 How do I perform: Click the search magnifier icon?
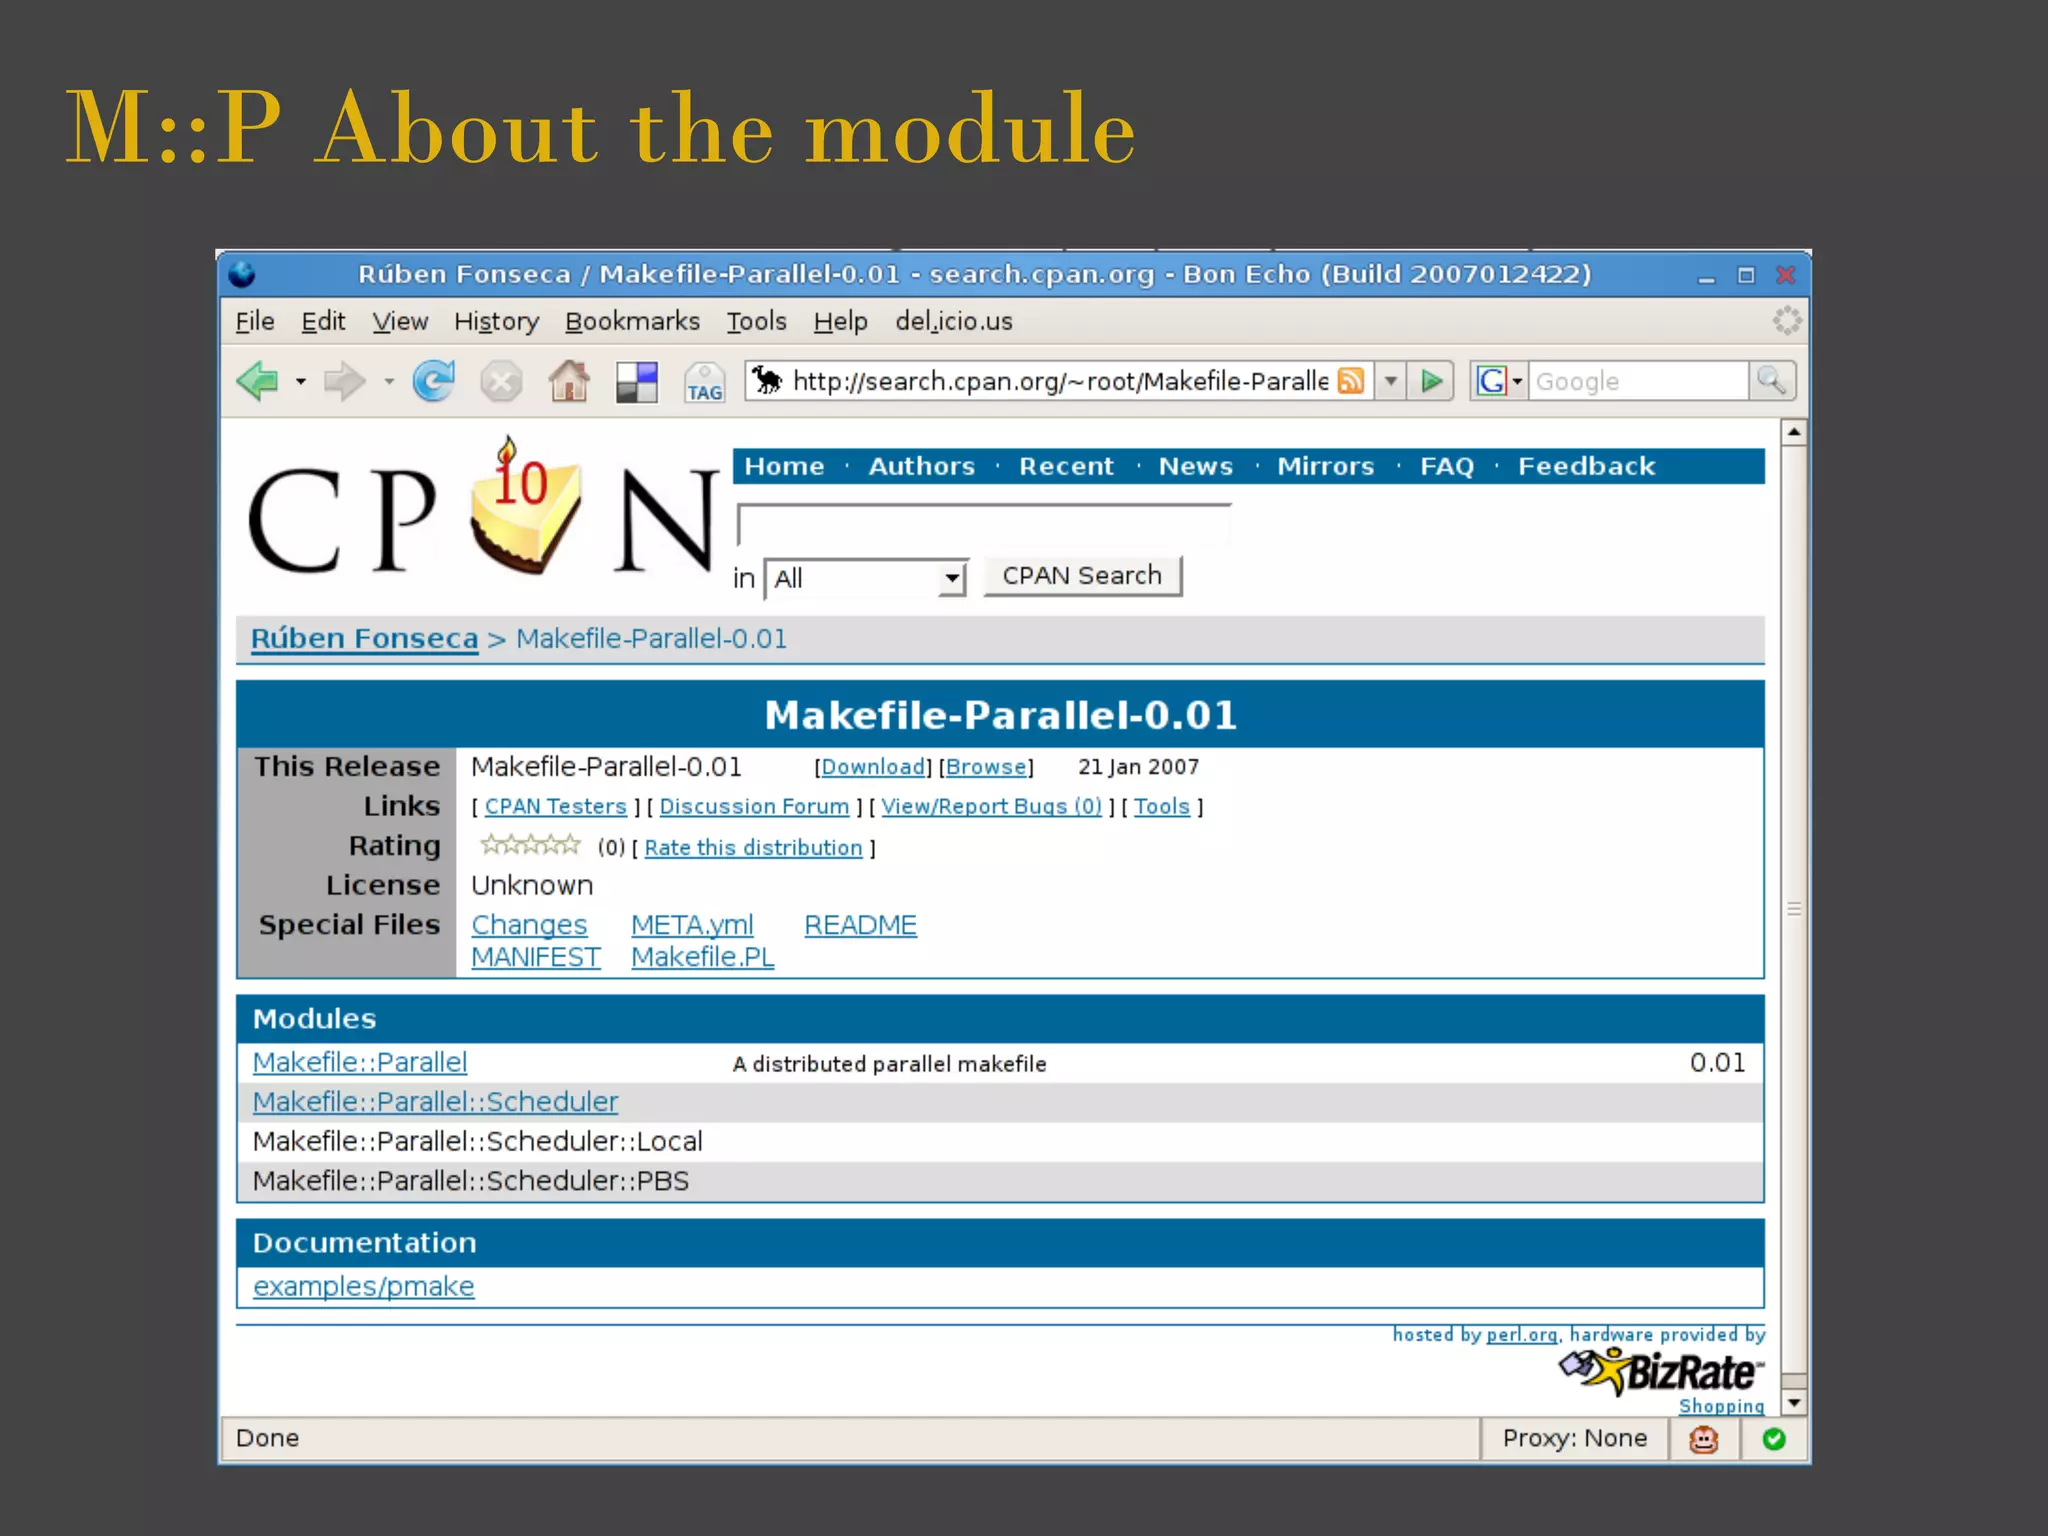click(x=1771, y=381)
